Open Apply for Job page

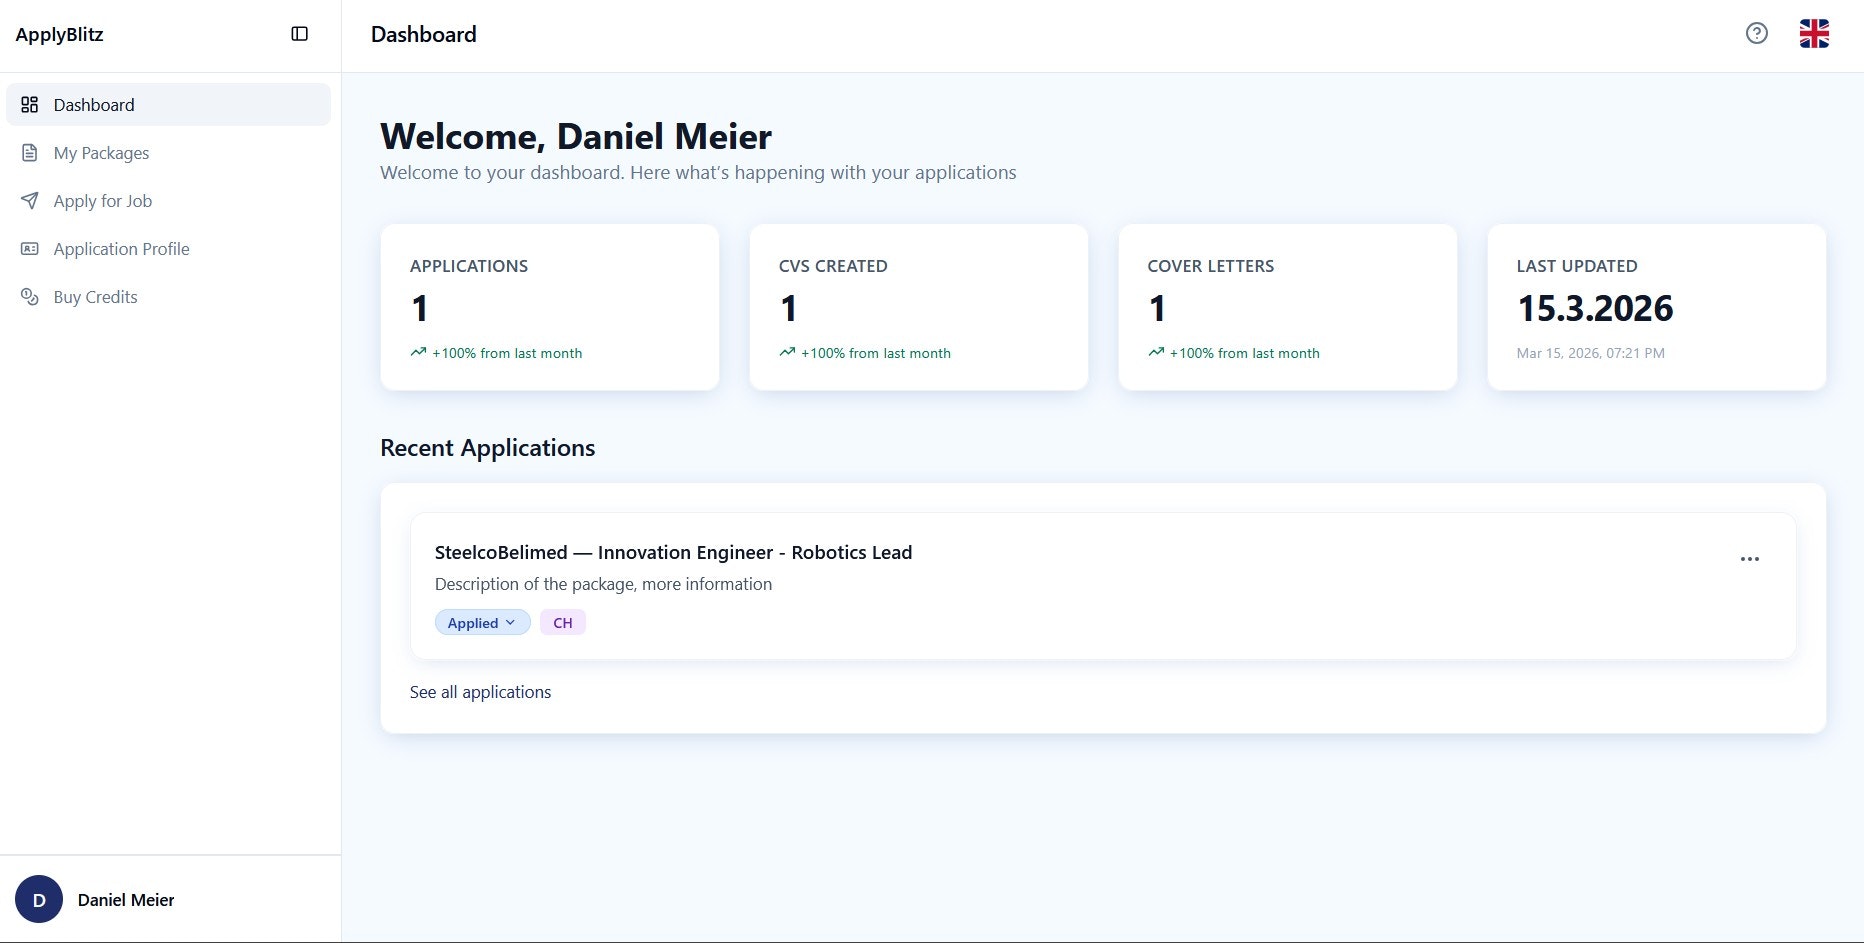coord(168,201)
